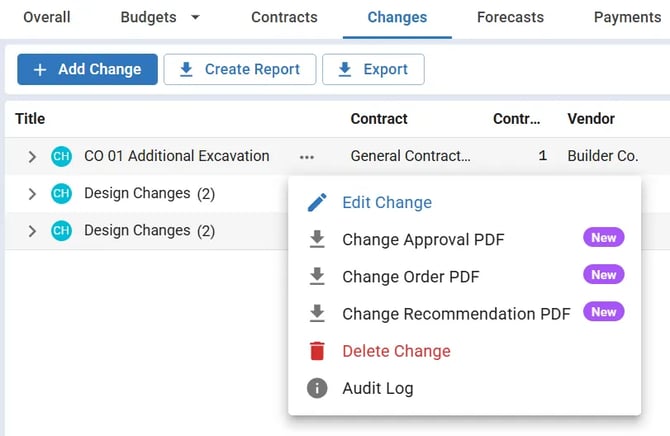
Task: Click the pencil icon beside Edit Change
Action: tap(317, 203)
